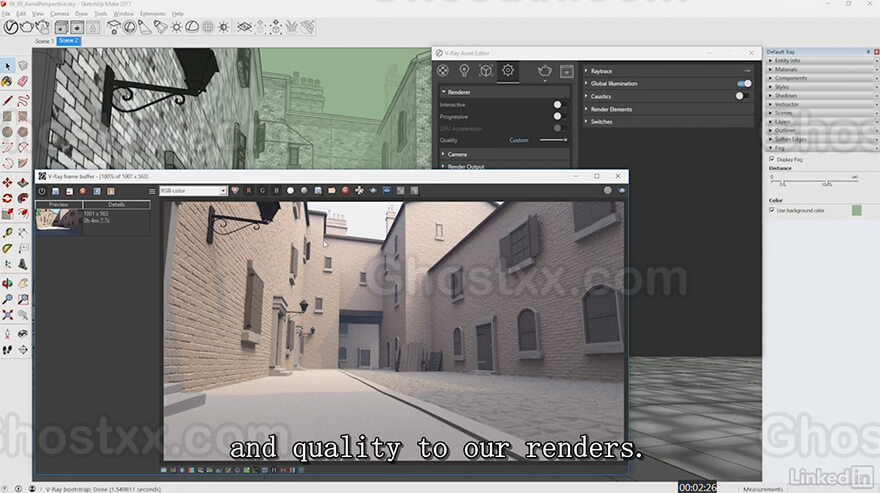Open RGB color channel dropdown

192,191
